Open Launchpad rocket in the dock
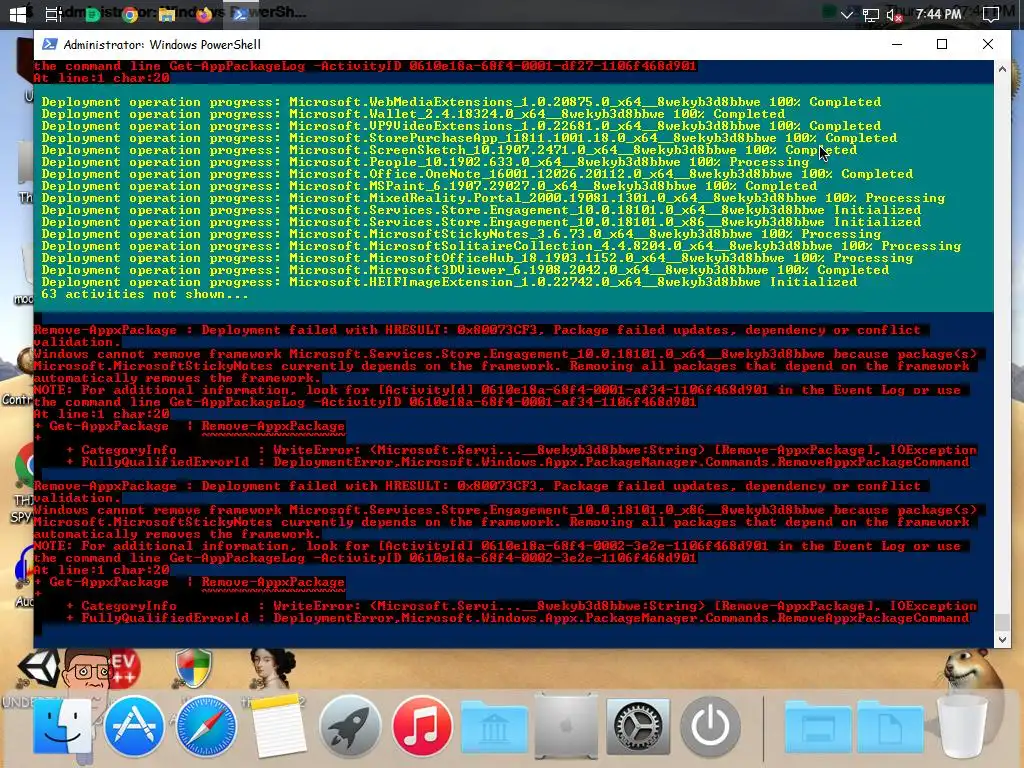 point(350,726)
